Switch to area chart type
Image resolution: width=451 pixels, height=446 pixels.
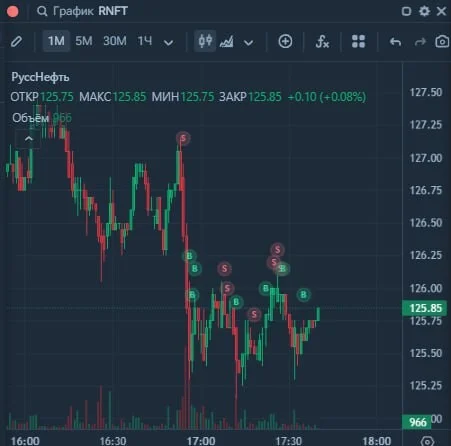click(x=227, y=42)
